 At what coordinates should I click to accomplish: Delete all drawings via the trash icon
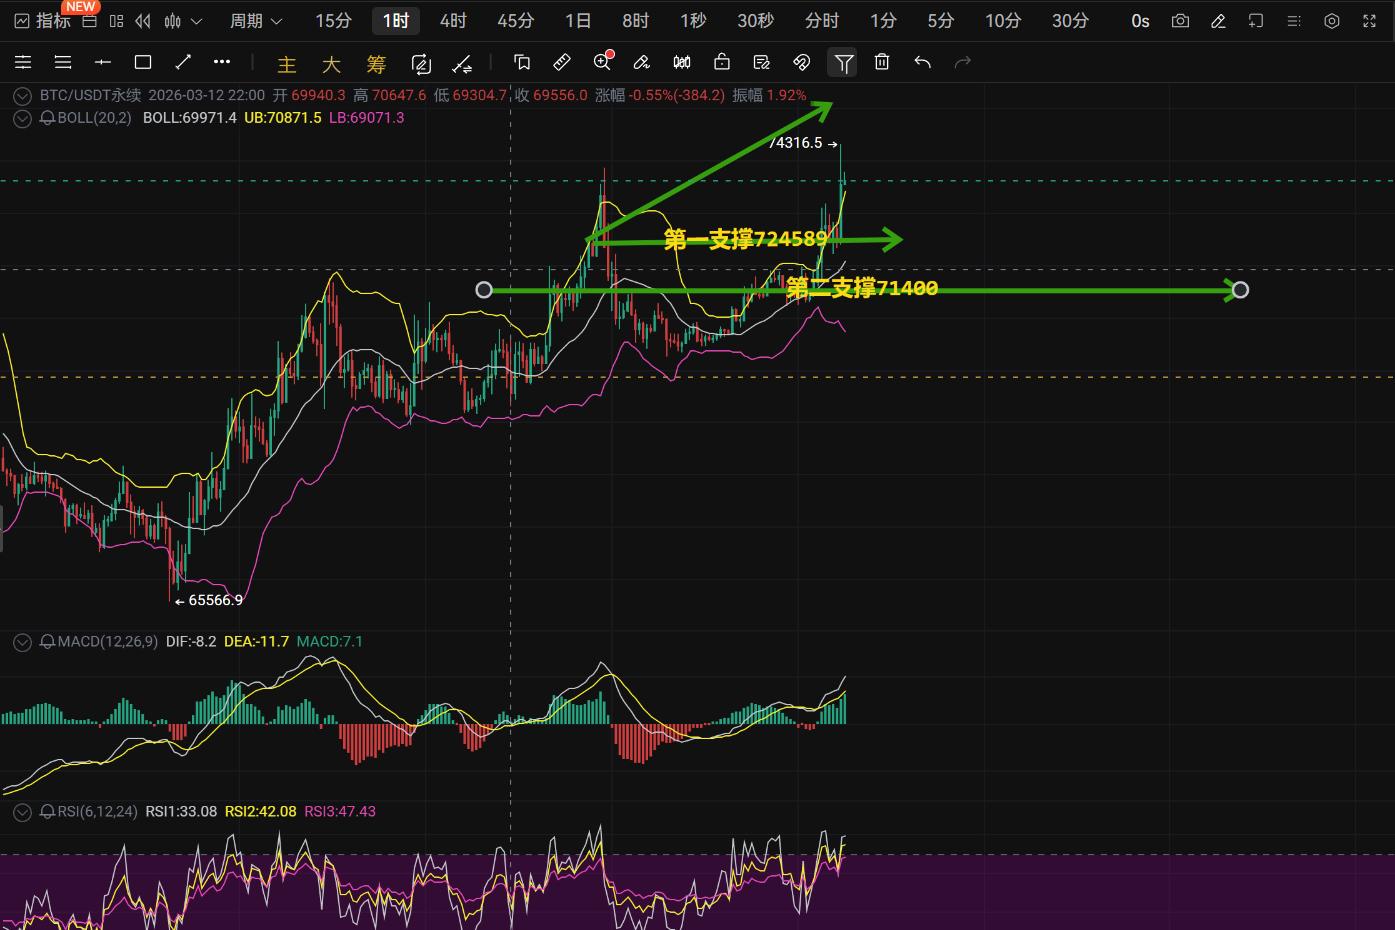click(x=881, y=62)
